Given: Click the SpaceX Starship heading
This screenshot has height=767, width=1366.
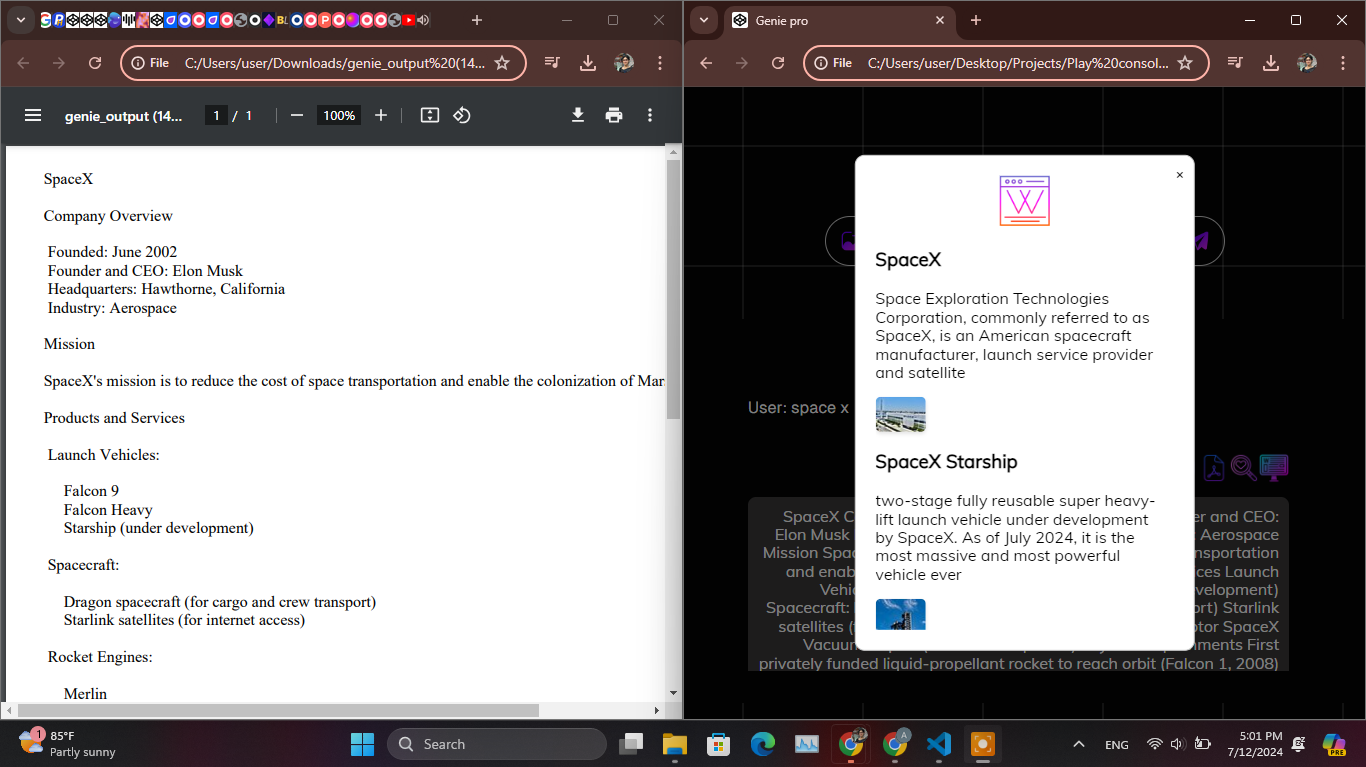Looking at the screenshot, I should click(x=946, y=462).
